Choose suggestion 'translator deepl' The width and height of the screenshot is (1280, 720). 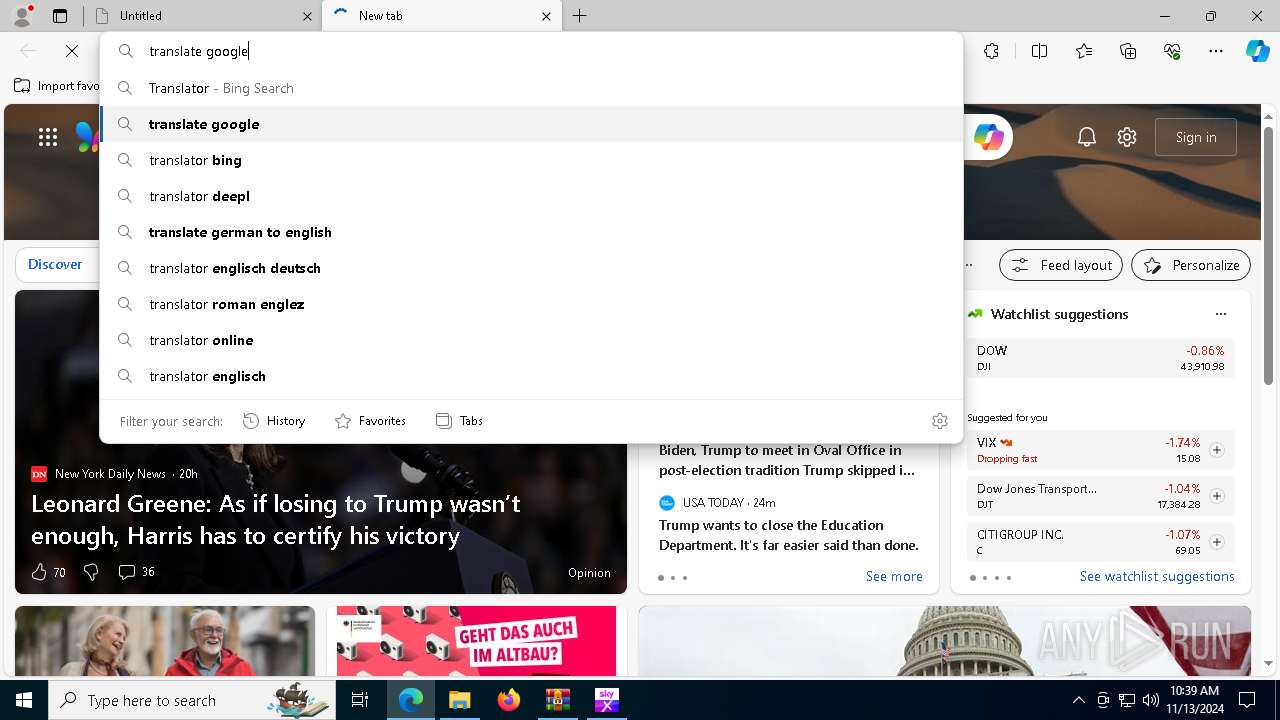[531, 196]
